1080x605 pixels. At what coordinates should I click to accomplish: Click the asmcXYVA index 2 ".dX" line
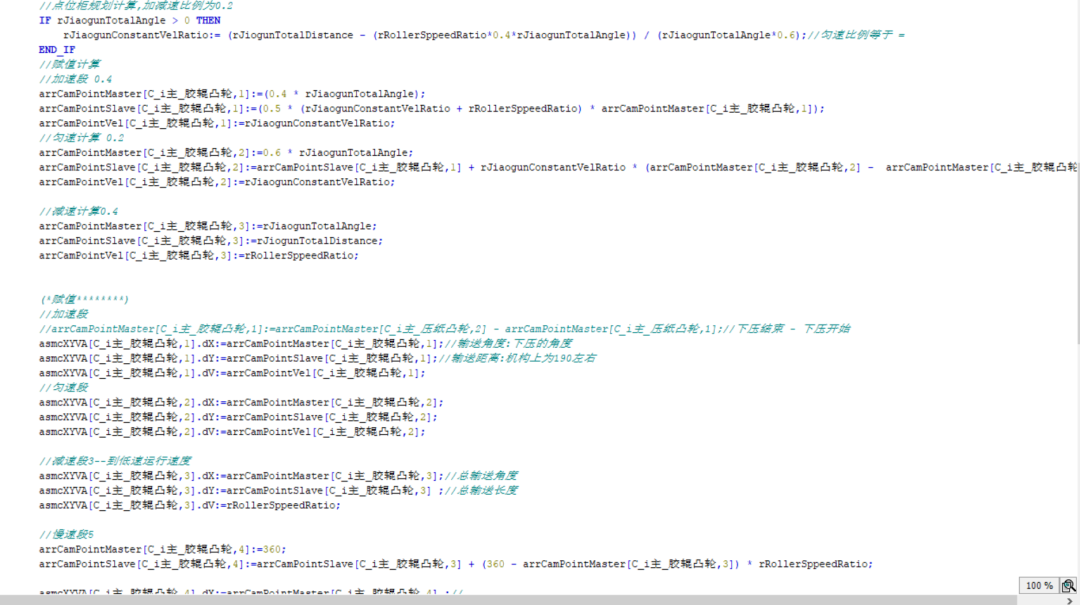pyautogui.click(x=241, y=402)
